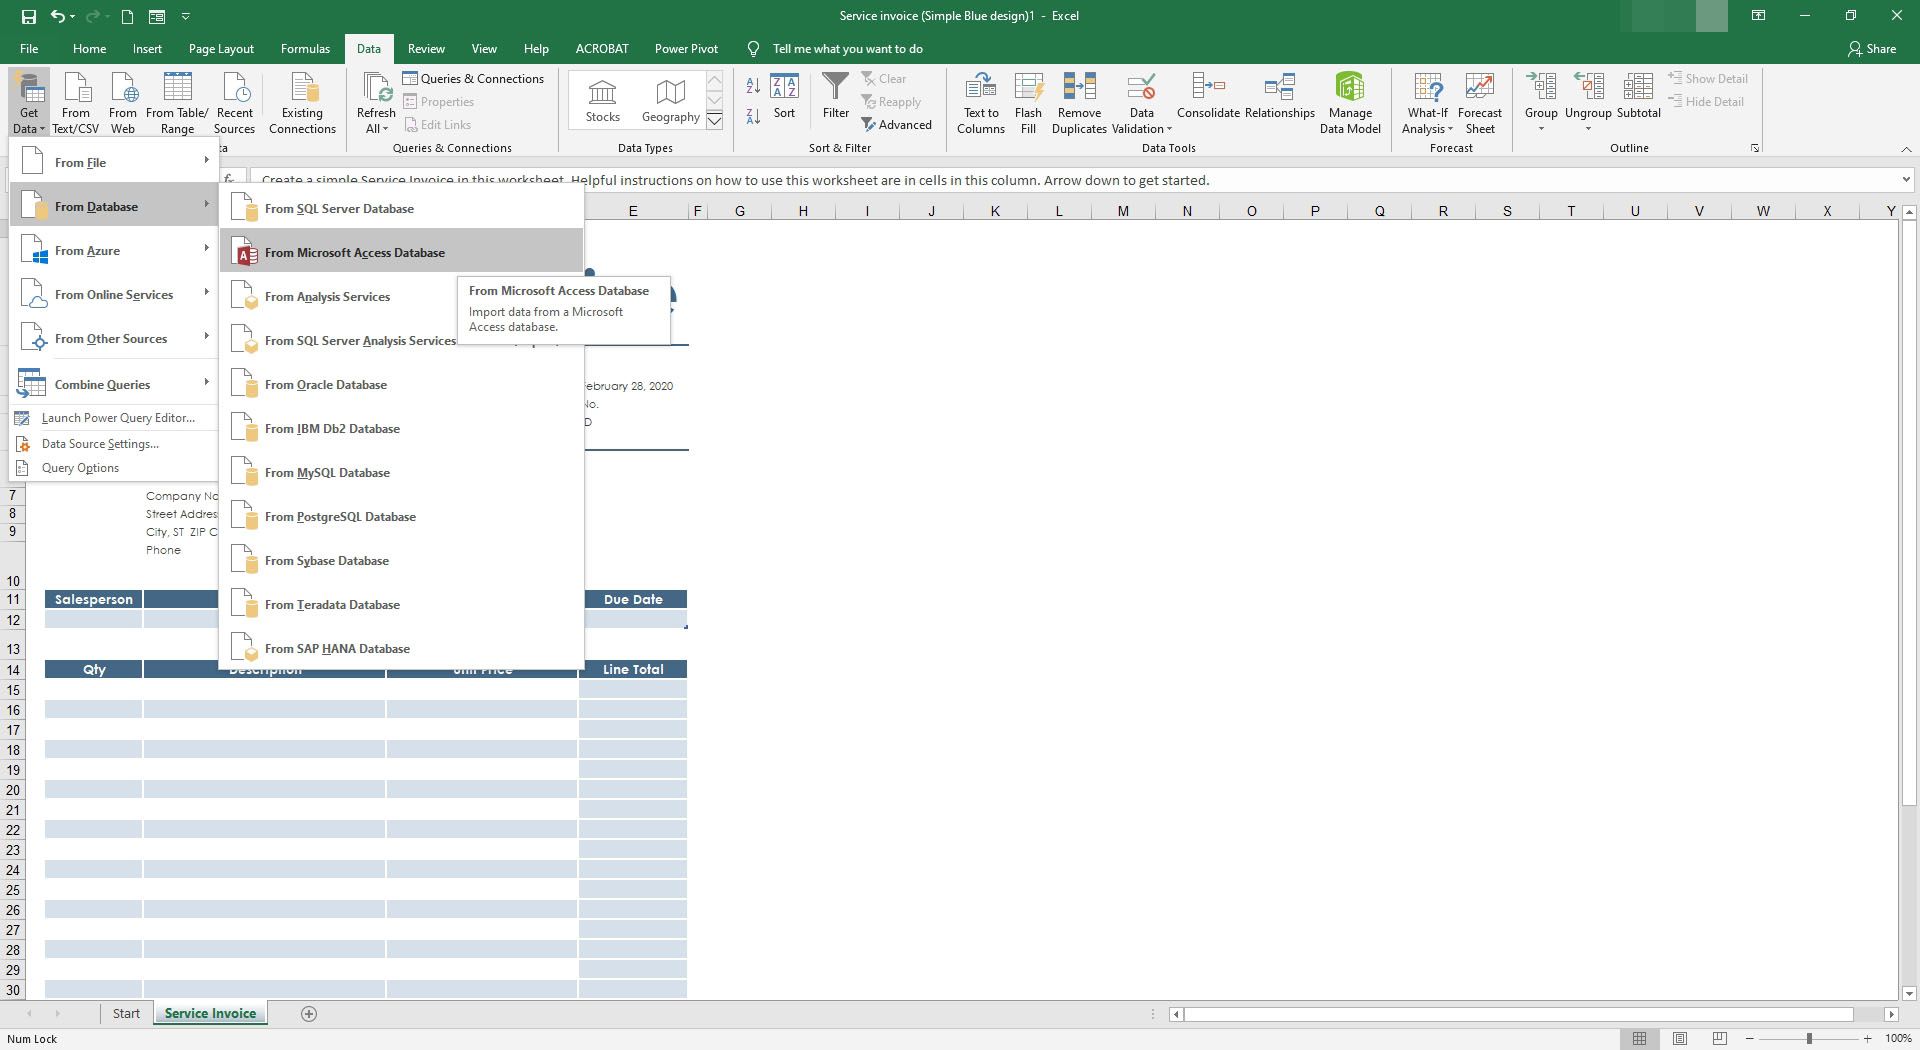Collapse the ribbon with the chevron
The height and width of the screenshot is (1050, 1920).
tap(1906, 149)
